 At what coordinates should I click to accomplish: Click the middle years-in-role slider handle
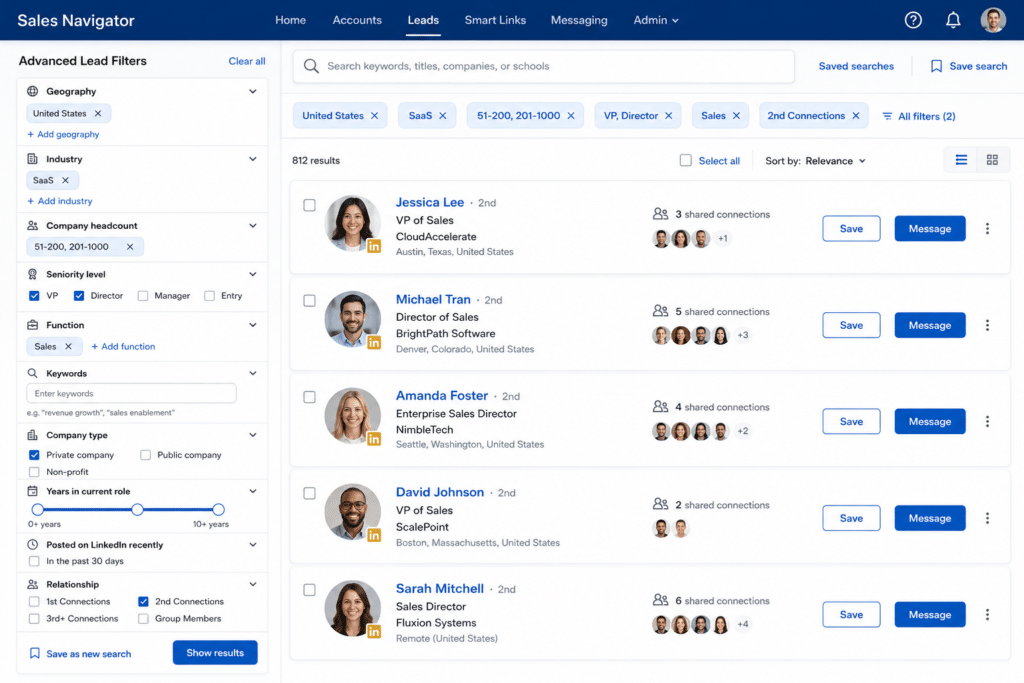pos(137,509)
